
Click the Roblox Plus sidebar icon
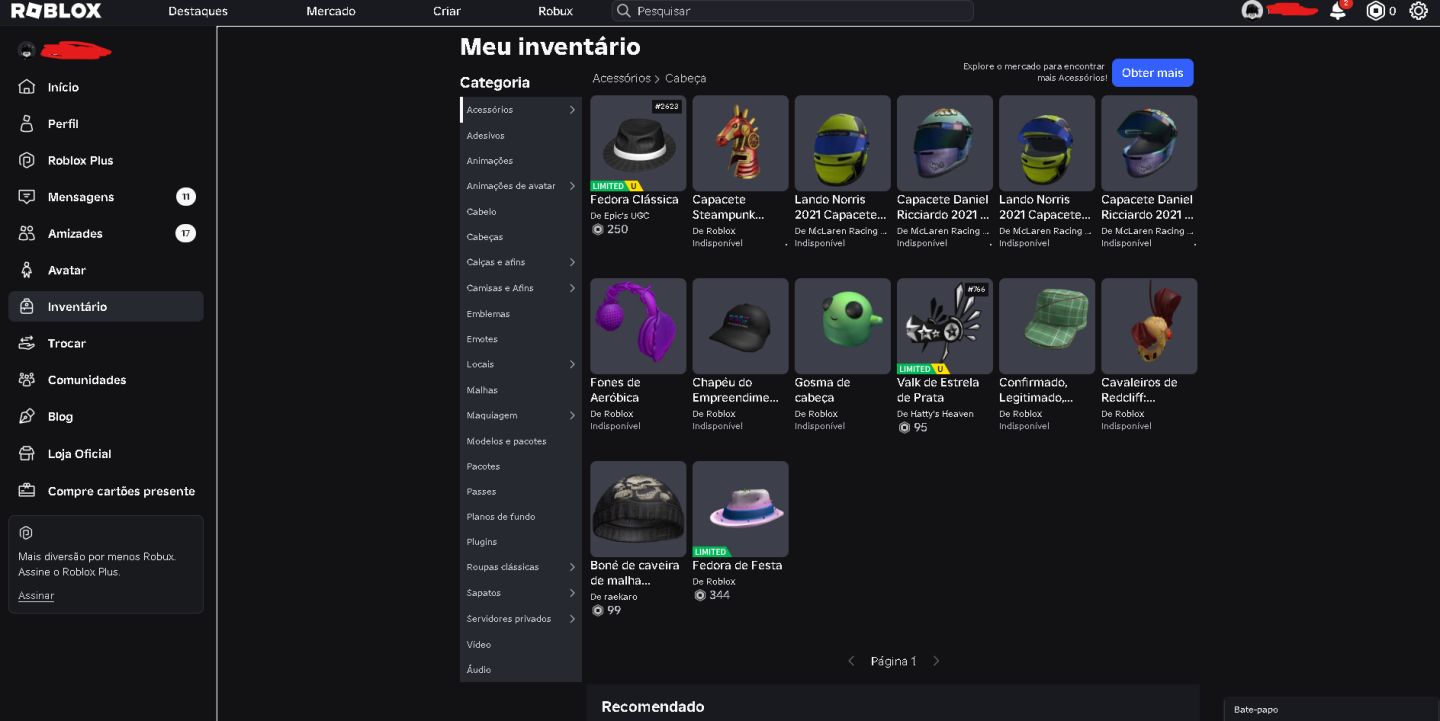point(27,160)
